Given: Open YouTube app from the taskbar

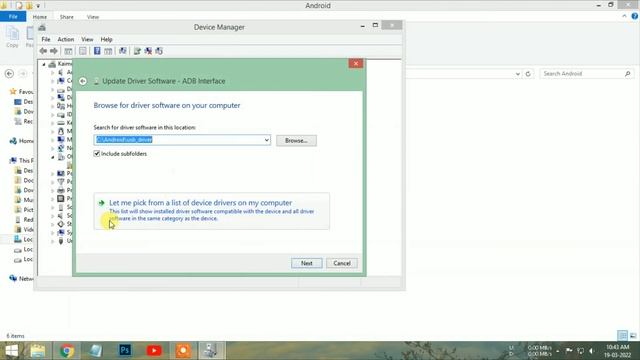Looking at the screenshot, I should (x=154, y=351).
